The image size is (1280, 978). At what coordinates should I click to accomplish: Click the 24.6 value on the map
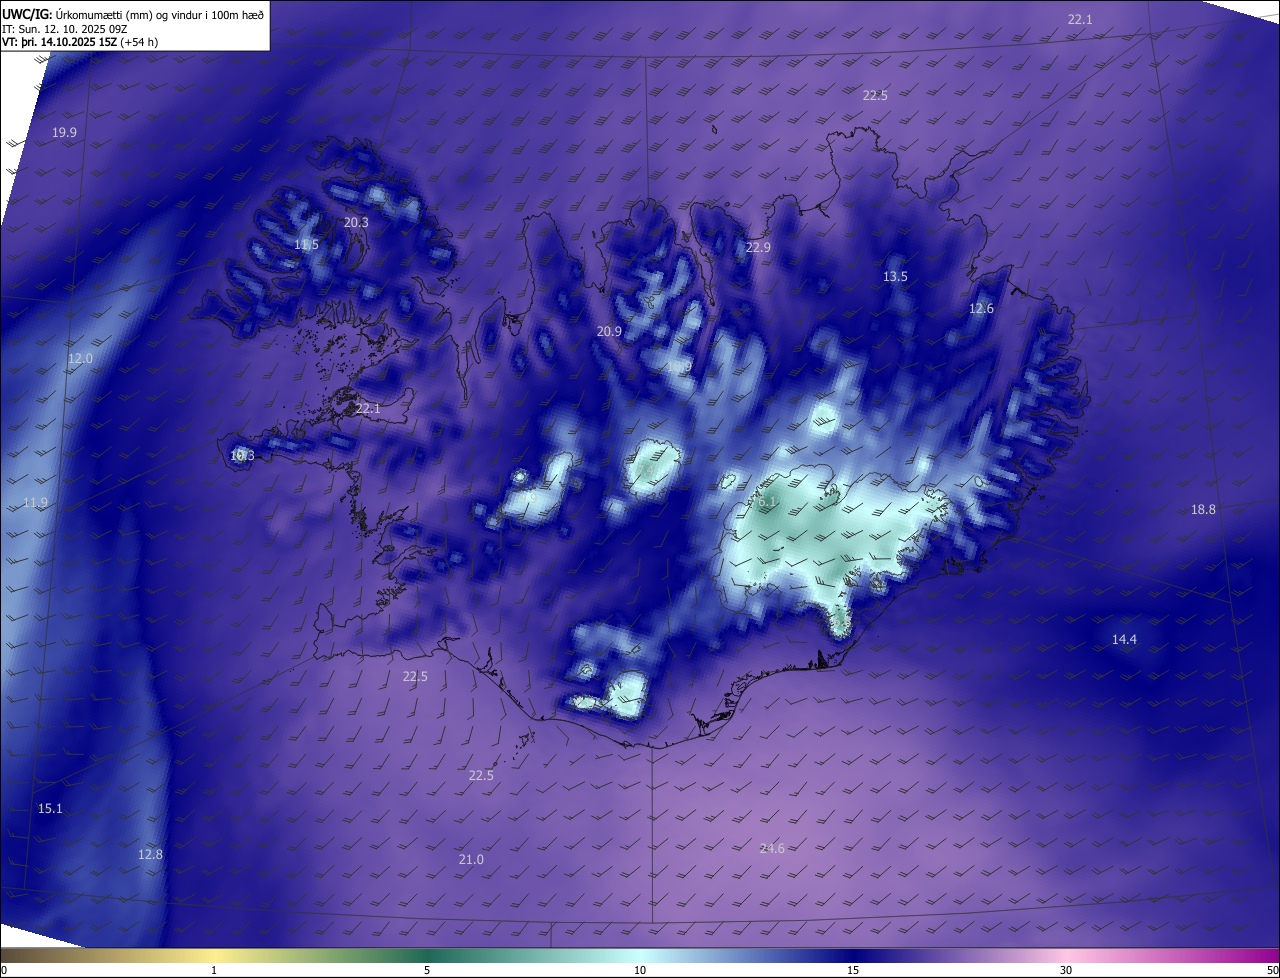click(x=772, y=848)
